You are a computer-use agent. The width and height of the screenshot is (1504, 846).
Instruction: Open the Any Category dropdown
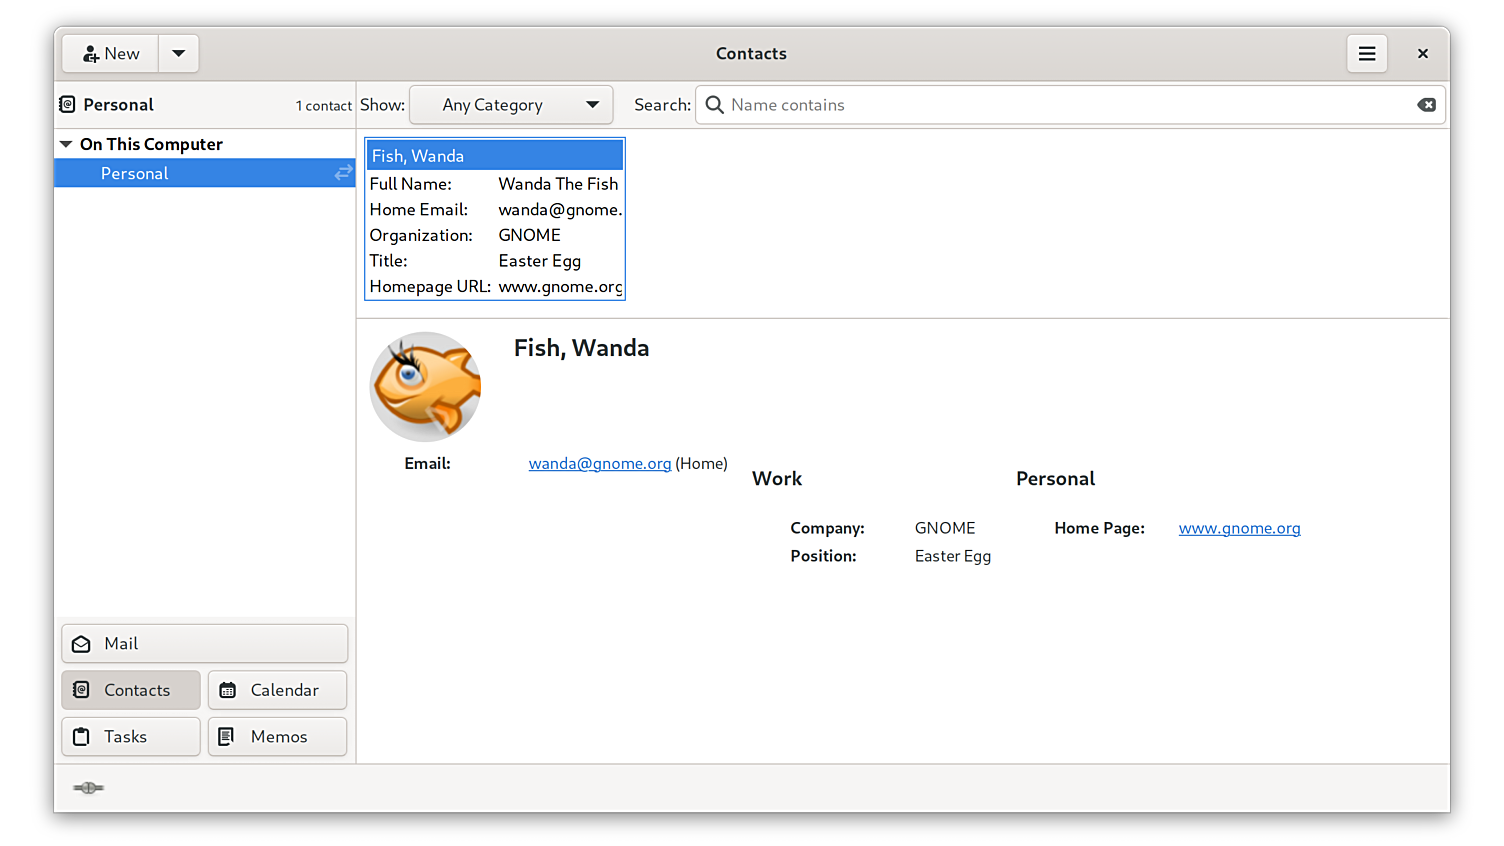coord(511,105)
